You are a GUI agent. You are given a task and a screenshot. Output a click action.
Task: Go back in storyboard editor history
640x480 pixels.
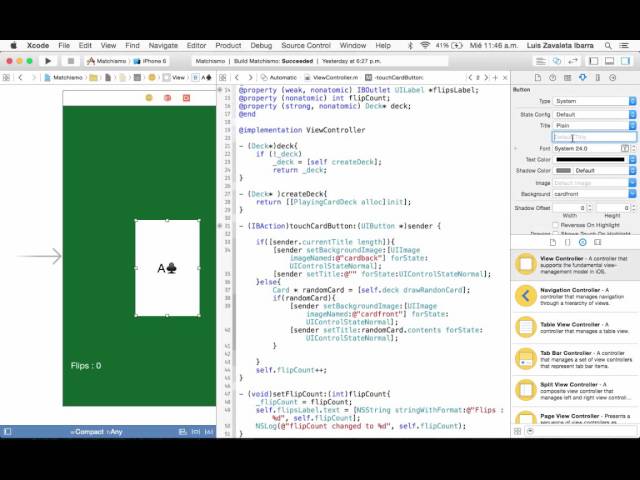tap(20, 78)
